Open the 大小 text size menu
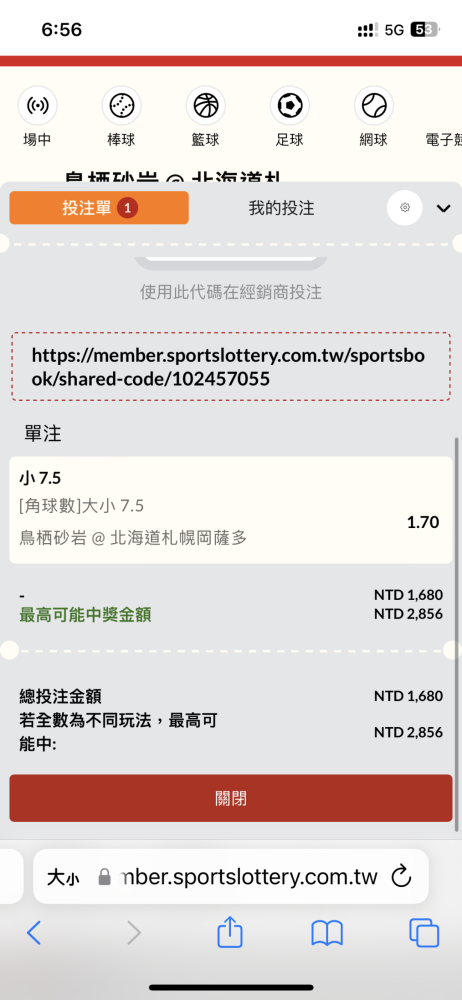 tap(63, 878)
